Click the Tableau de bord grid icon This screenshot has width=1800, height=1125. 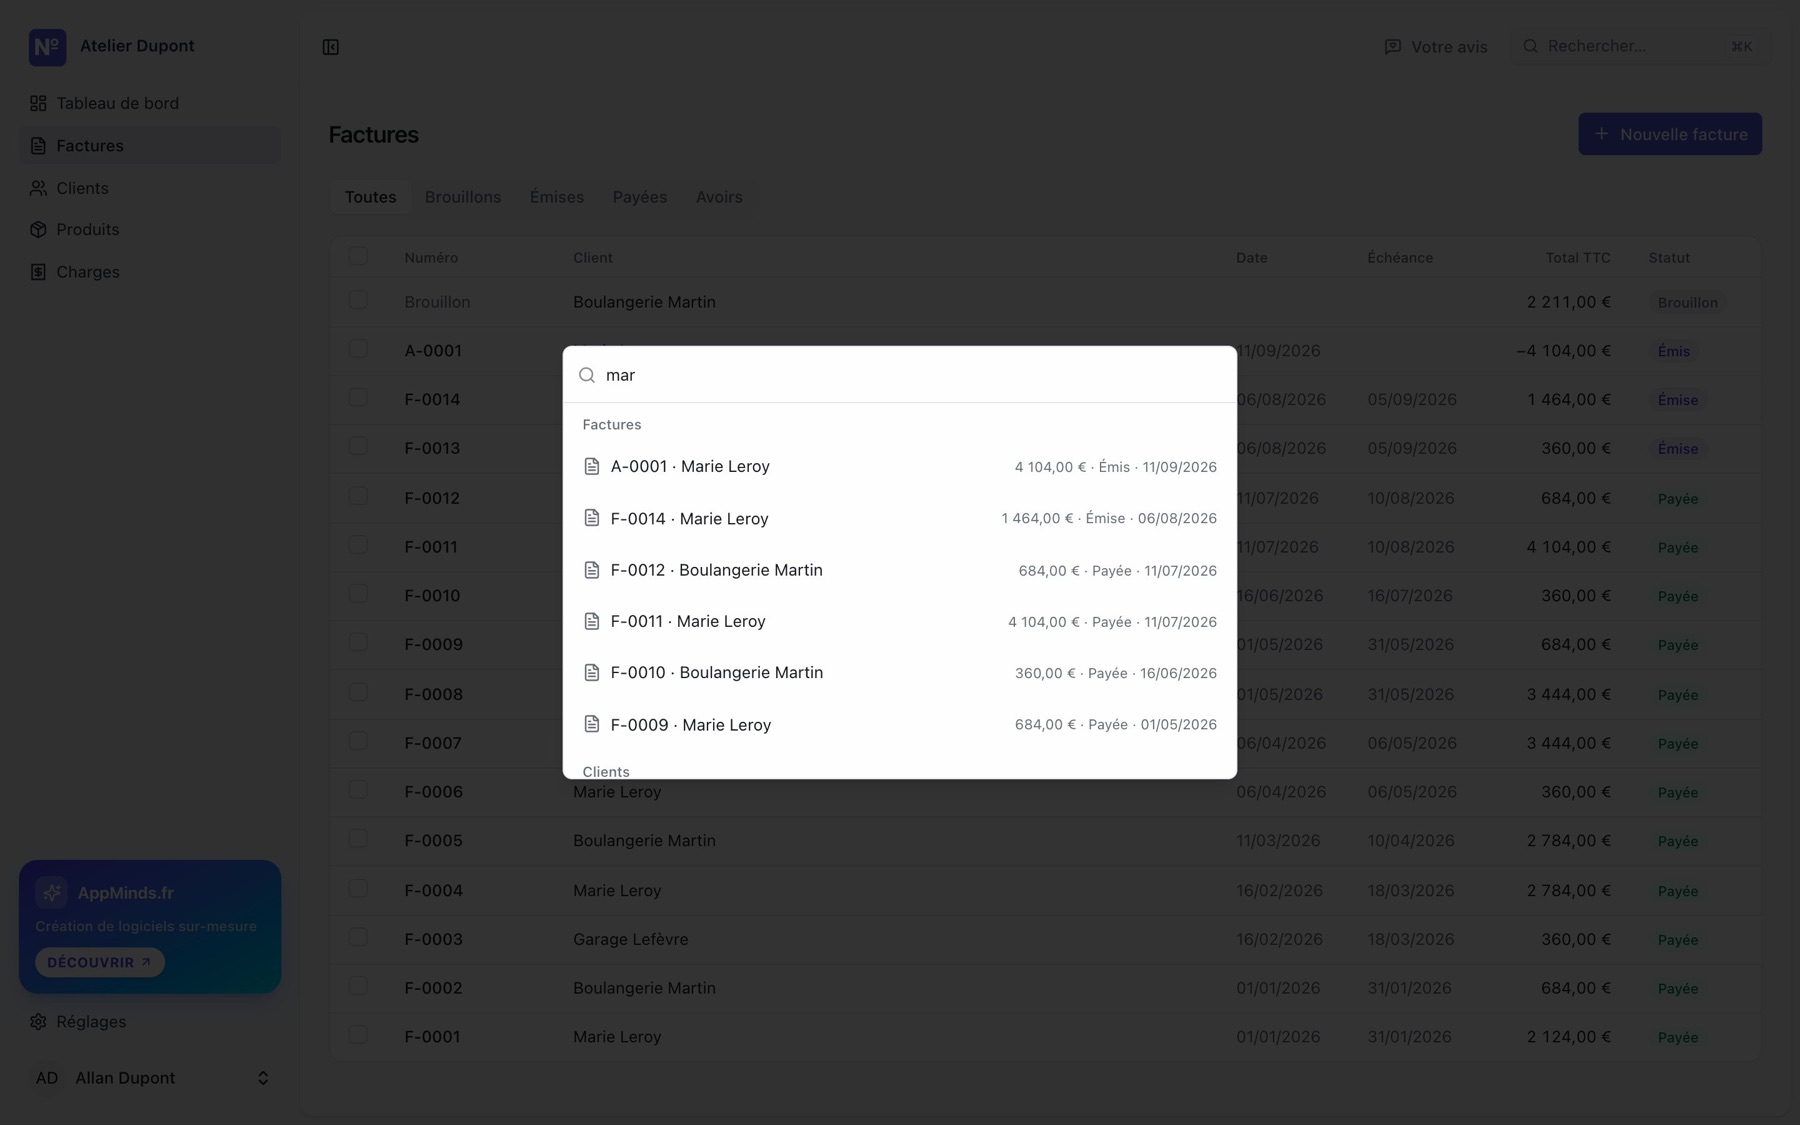[38, 103]
